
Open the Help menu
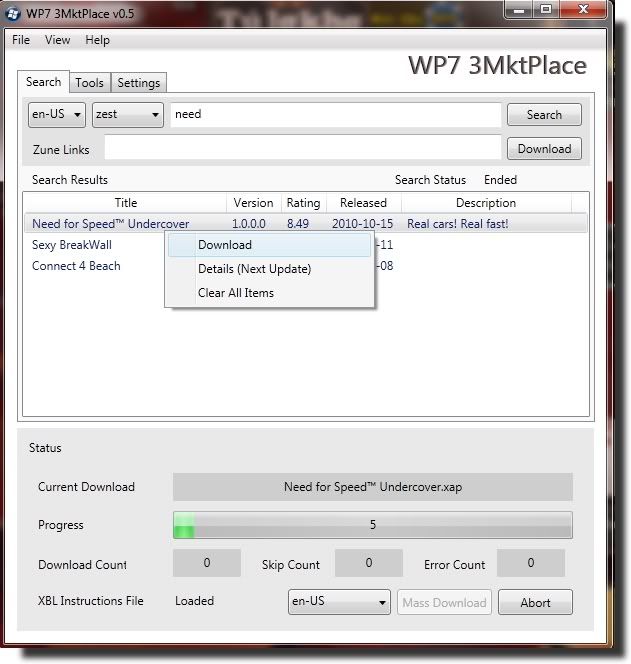click(x=97, y=40)
